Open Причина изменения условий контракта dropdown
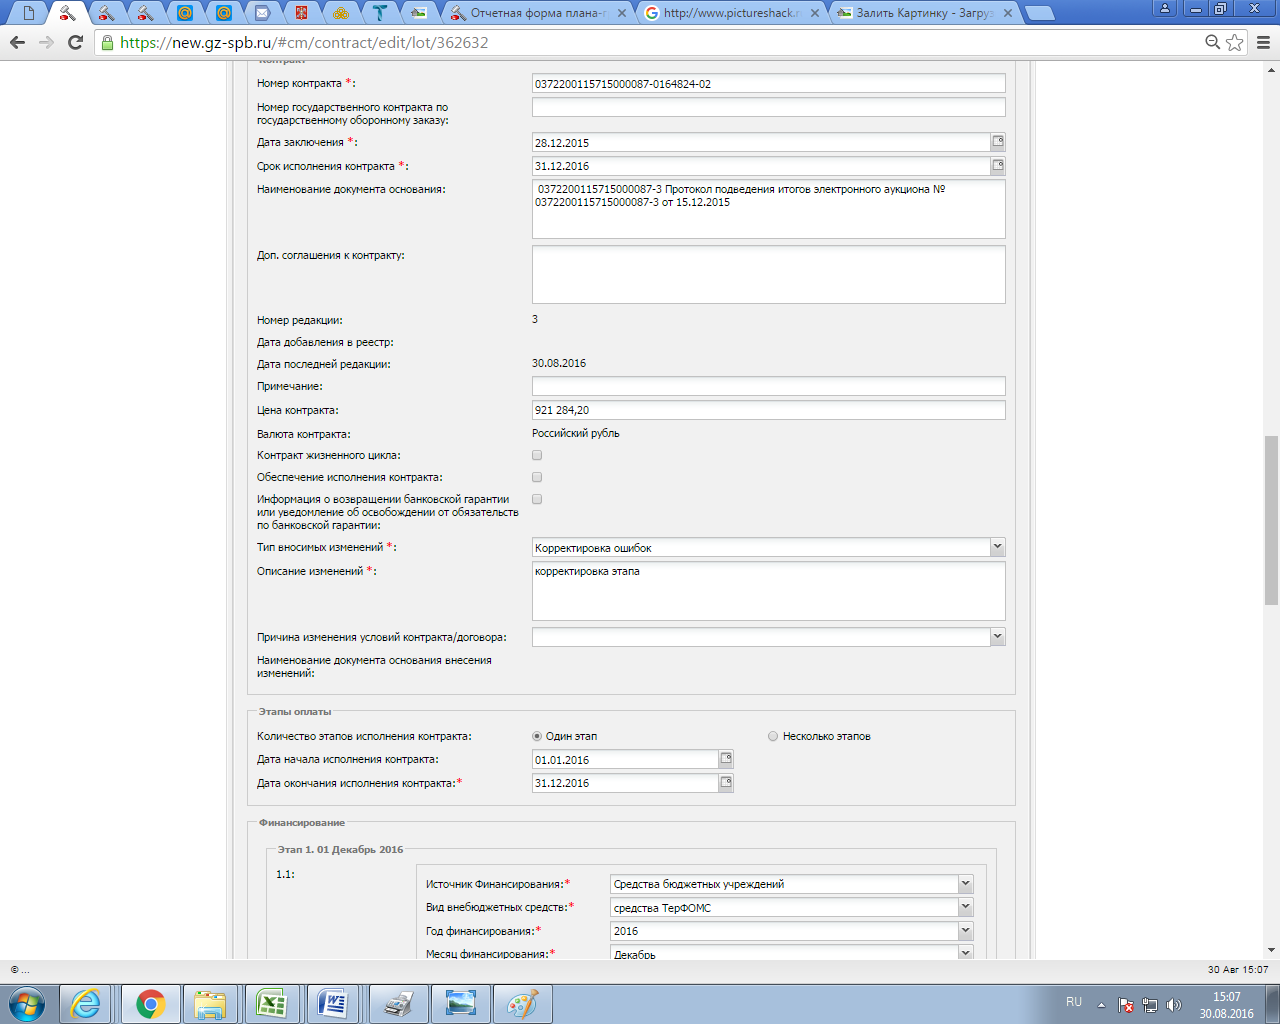The width and height of the screenshot is (1280, 1024). tap(997, 636)
